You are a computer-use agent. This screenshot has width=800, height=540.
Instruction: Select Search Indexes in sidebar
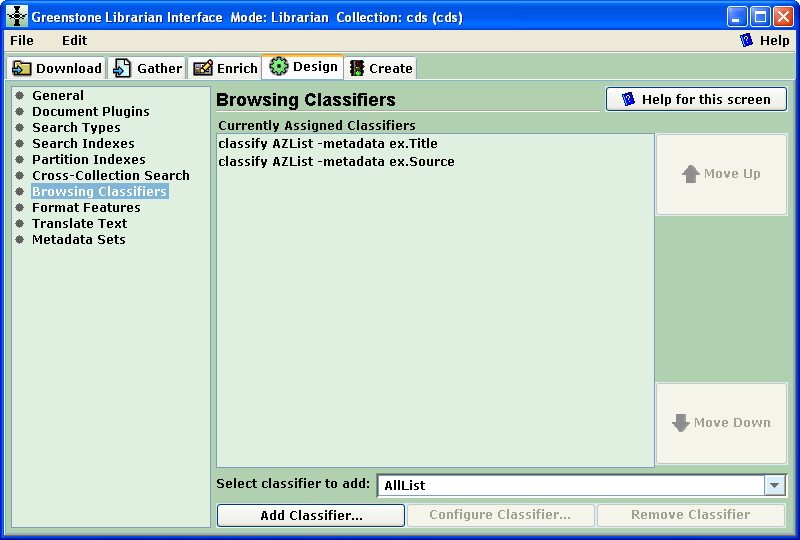point(83,144)
